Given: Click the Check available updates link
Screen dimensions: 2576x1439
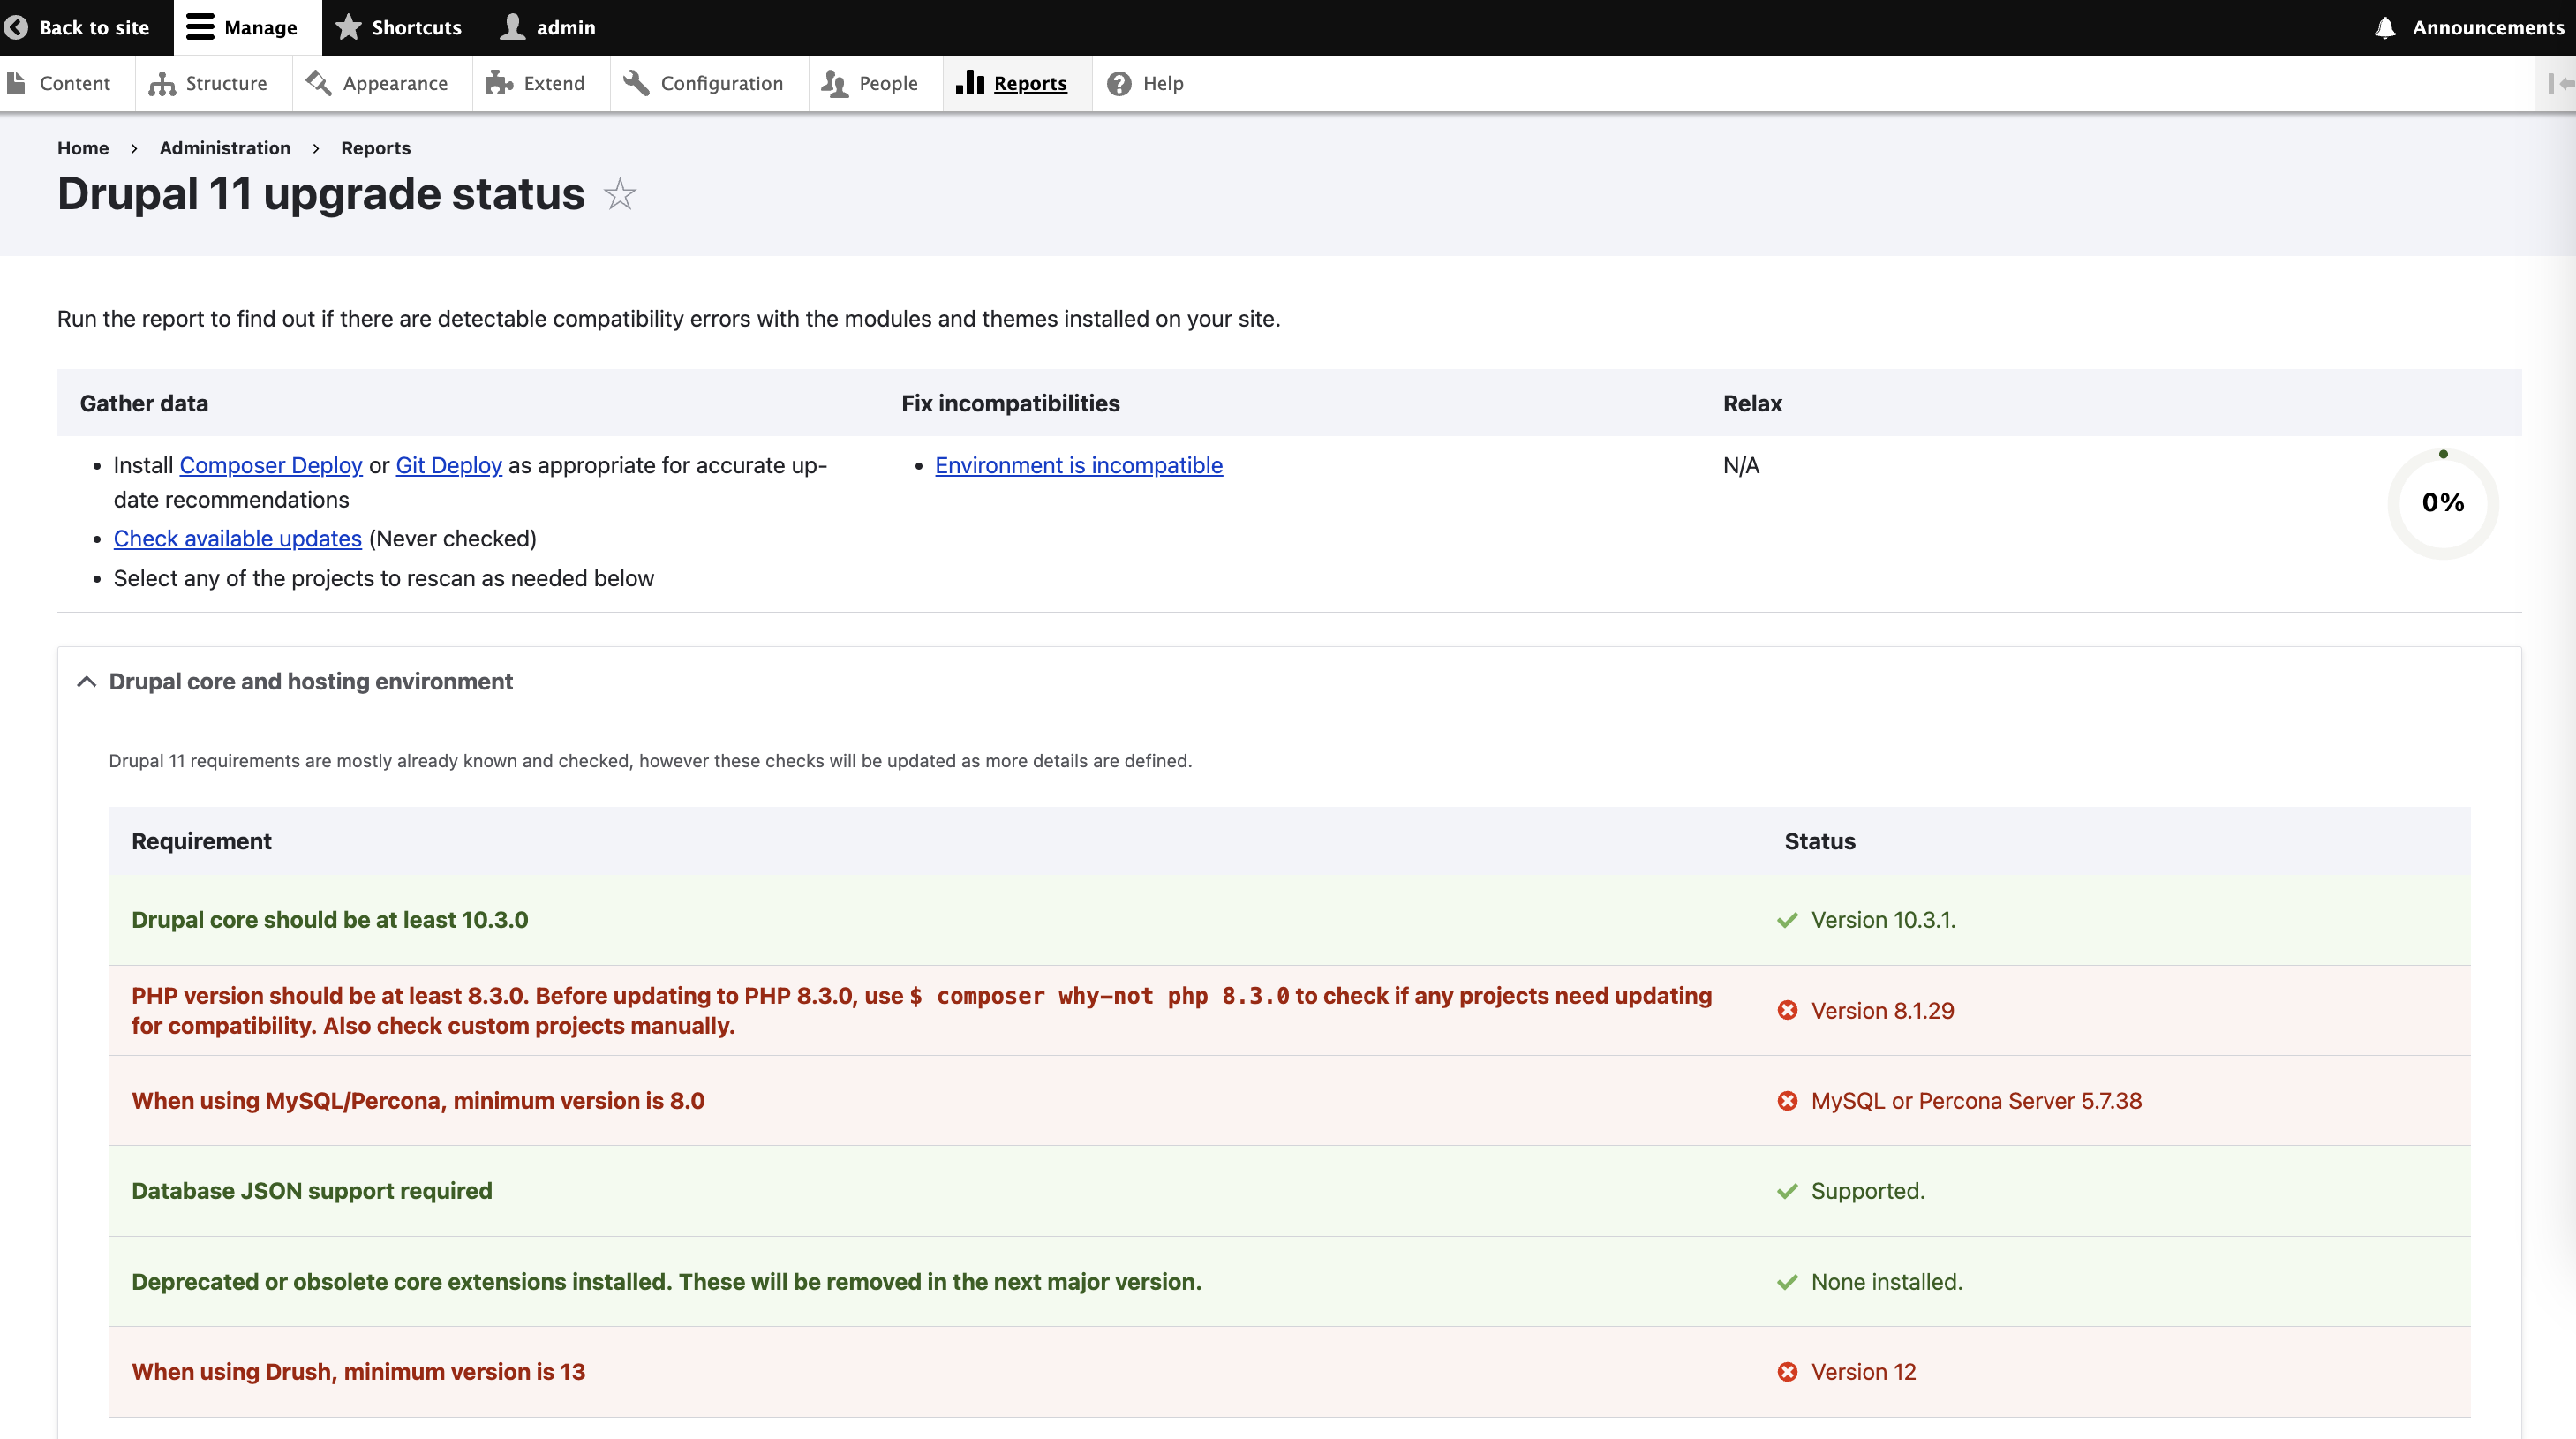Looking at the screenshot, I should [237, 538].
